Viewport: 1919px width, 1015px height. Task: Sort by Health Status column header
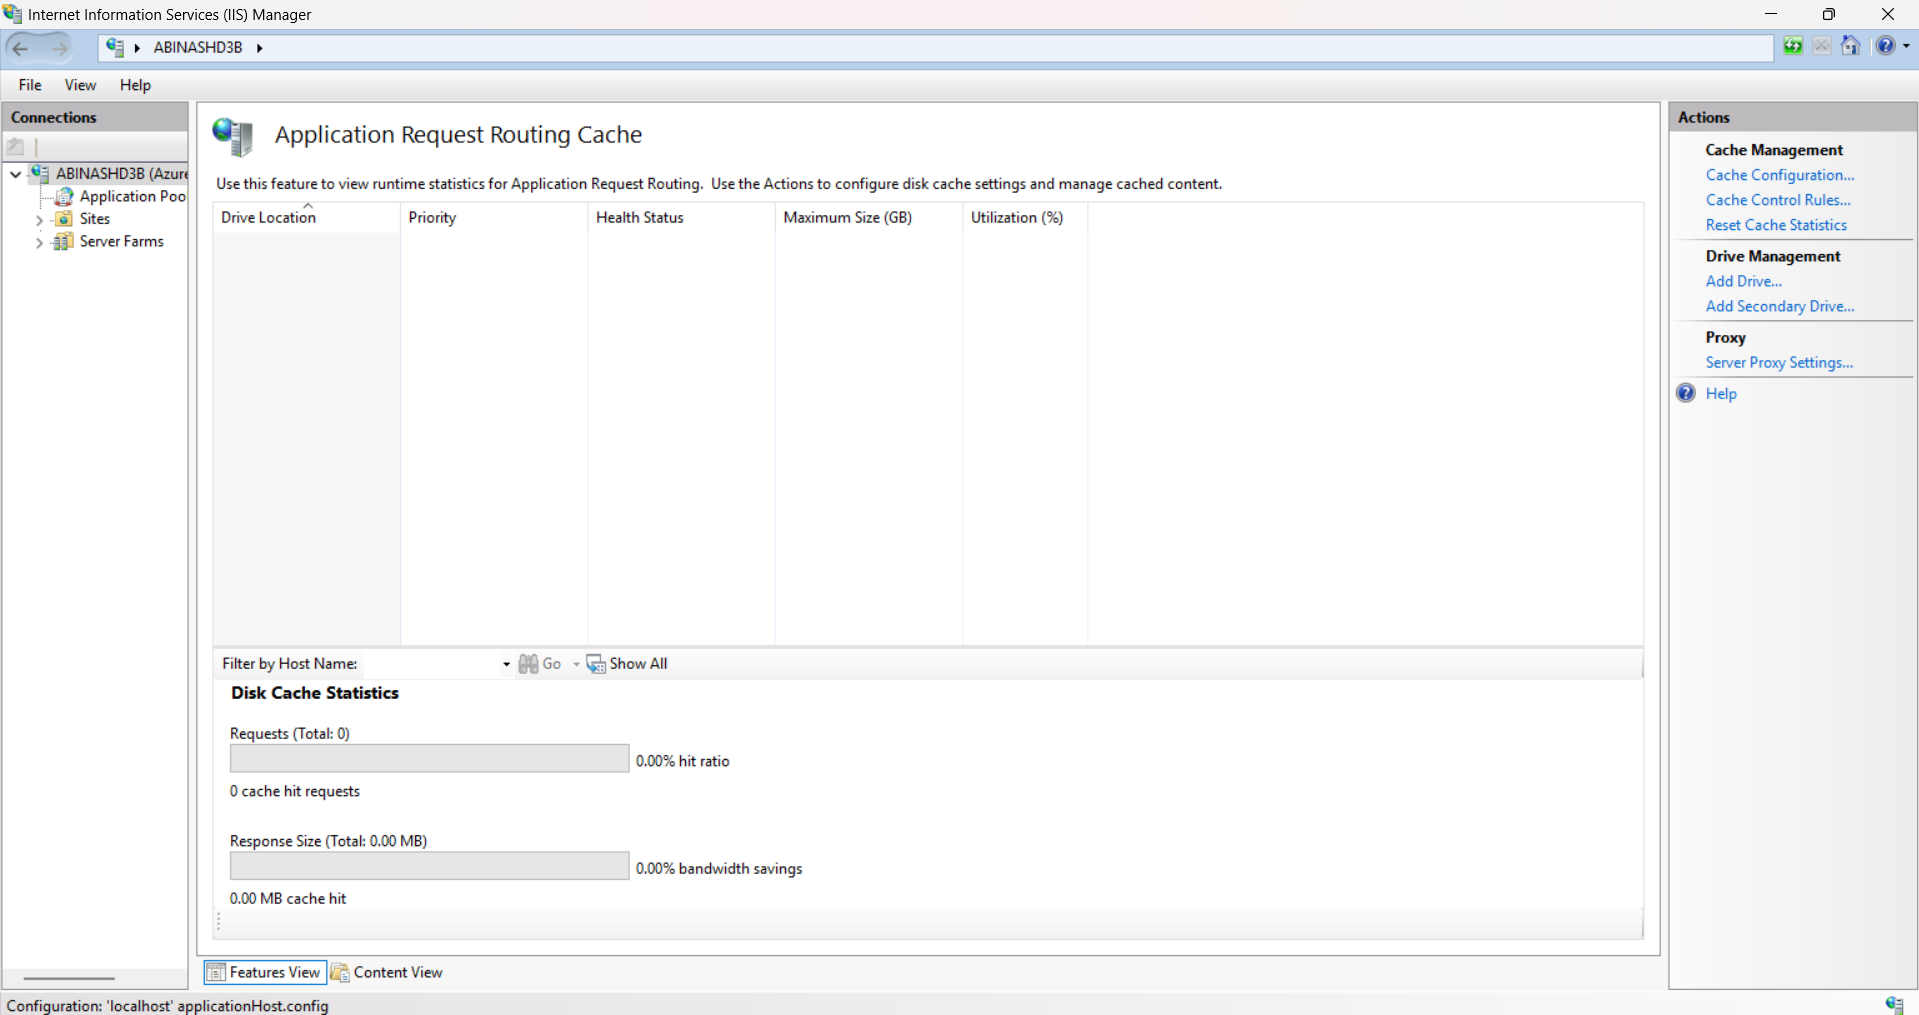tap(681, 218)
